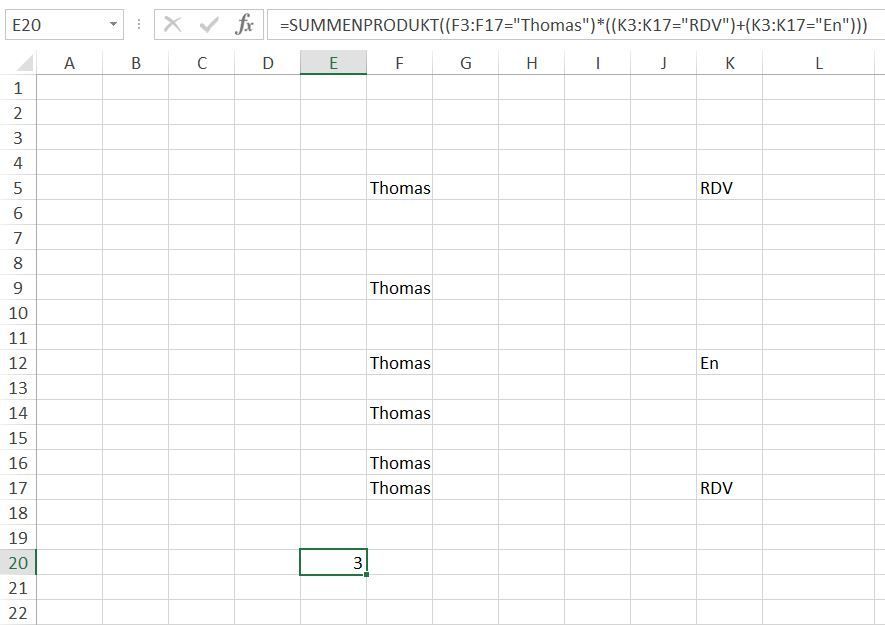This screenshot has width=885, height=625.
Task: Click cell K12 containing En
Action: pyautogui.click(x=730, y=362)
